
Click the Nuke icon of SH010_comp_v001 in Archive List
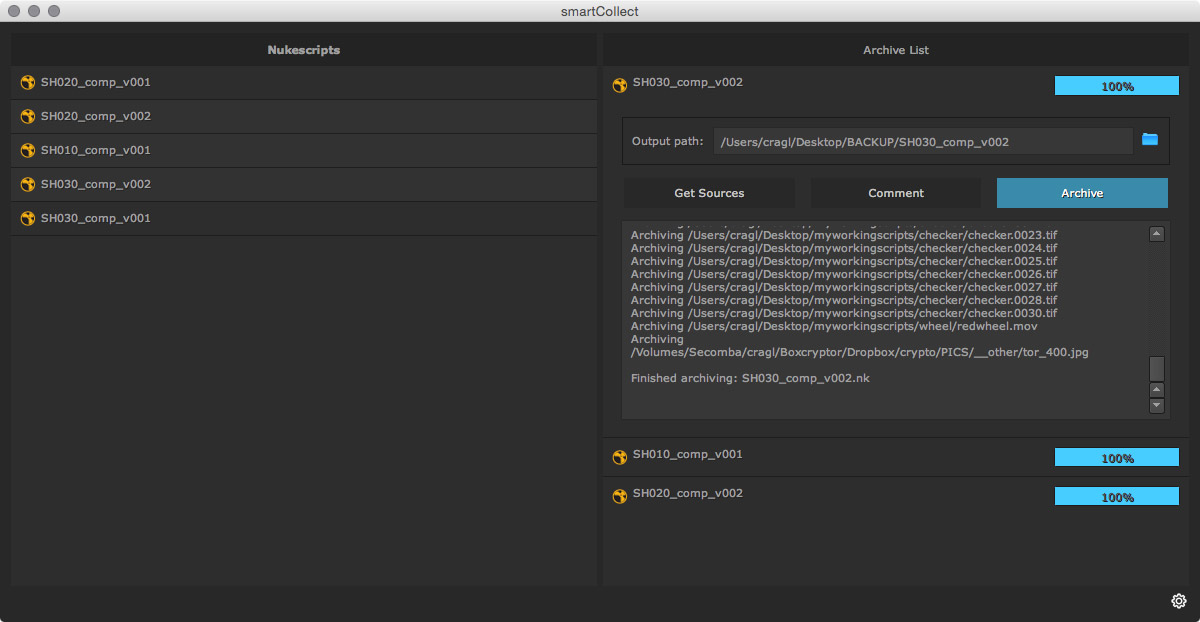(620, 457)
